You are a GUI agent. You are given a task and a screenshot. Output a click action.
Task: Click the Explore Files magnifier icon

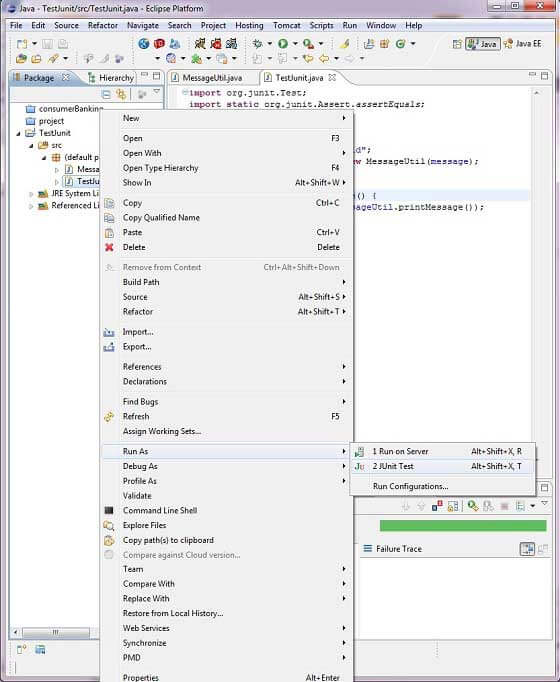(109, 525)
